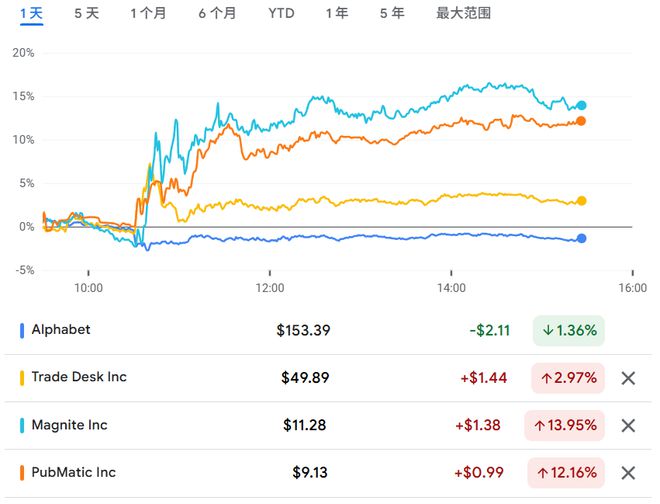Open the Magnite Inc stock row
This screenshot has height=504, width=660.
pyautogui.click(x=69, y=426)
